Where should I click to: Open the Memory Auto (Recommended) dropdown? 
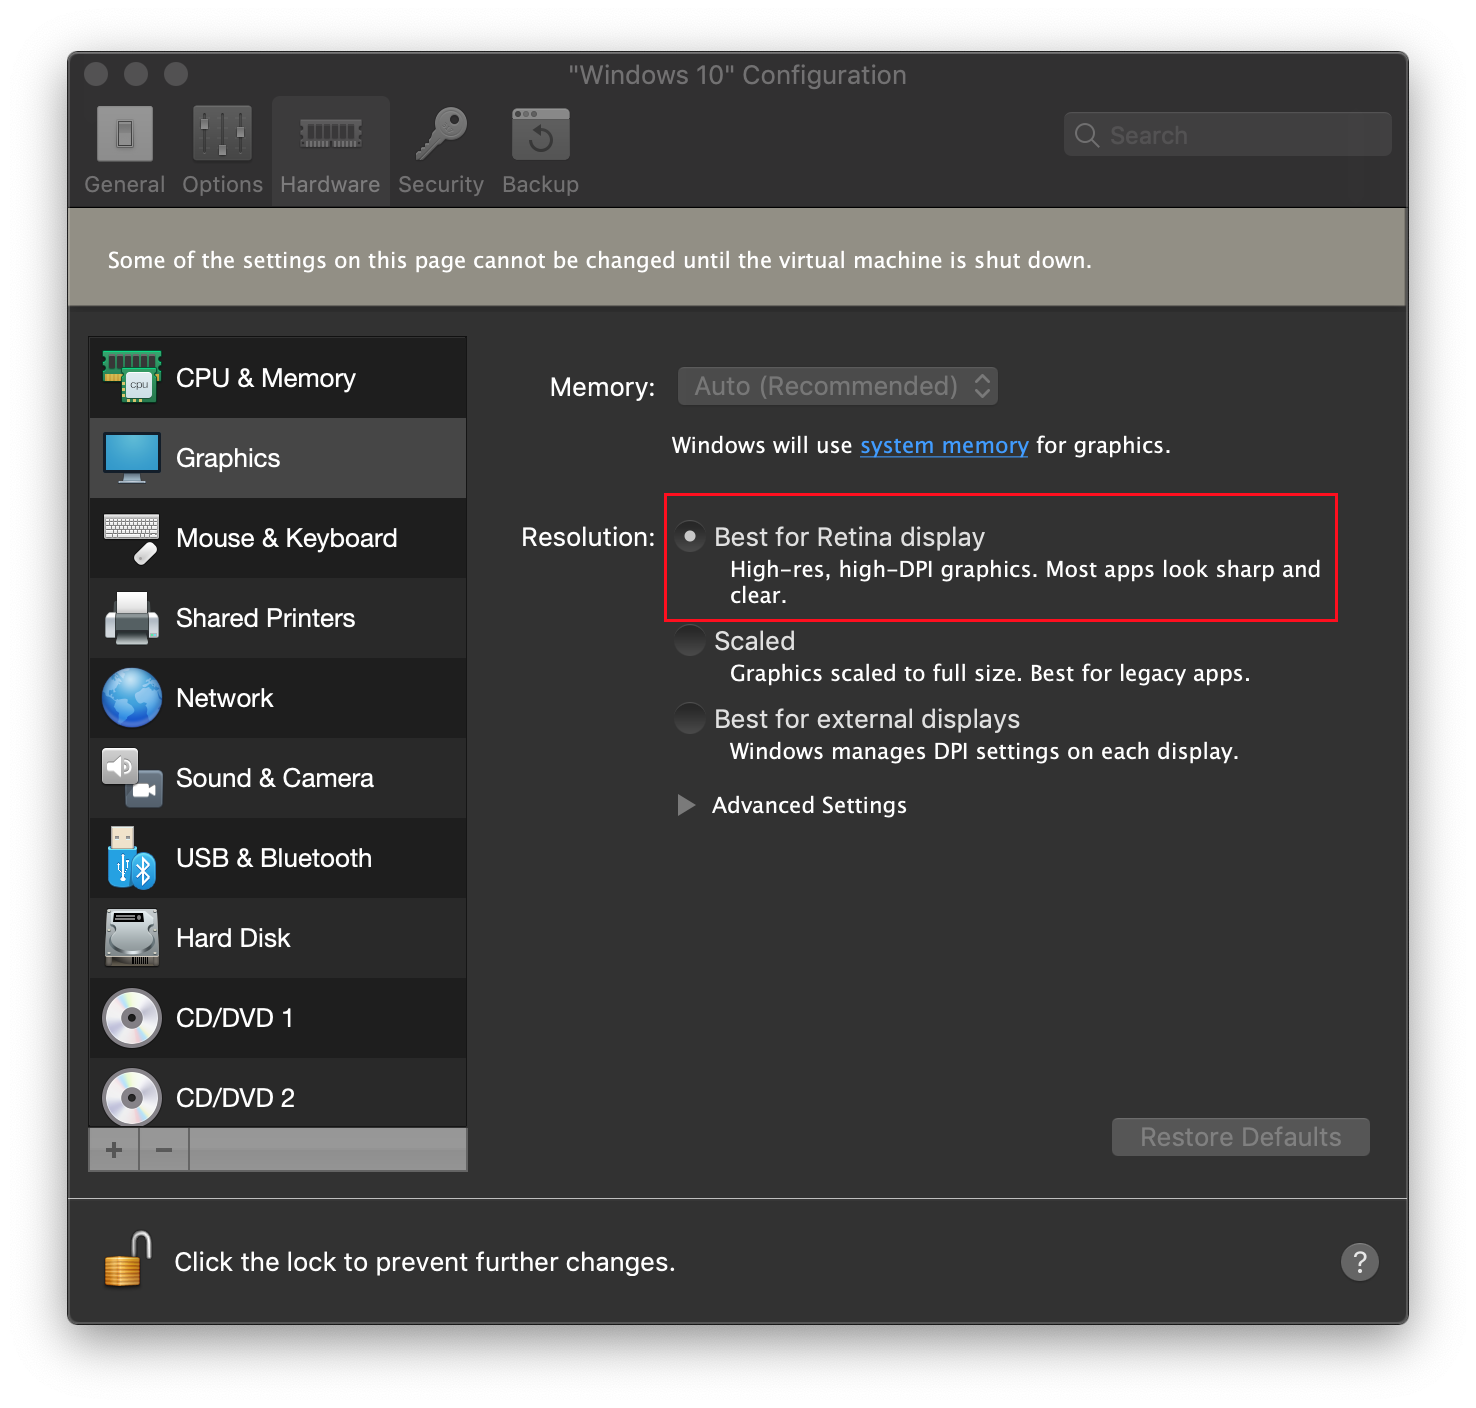(x=838, y=386)
